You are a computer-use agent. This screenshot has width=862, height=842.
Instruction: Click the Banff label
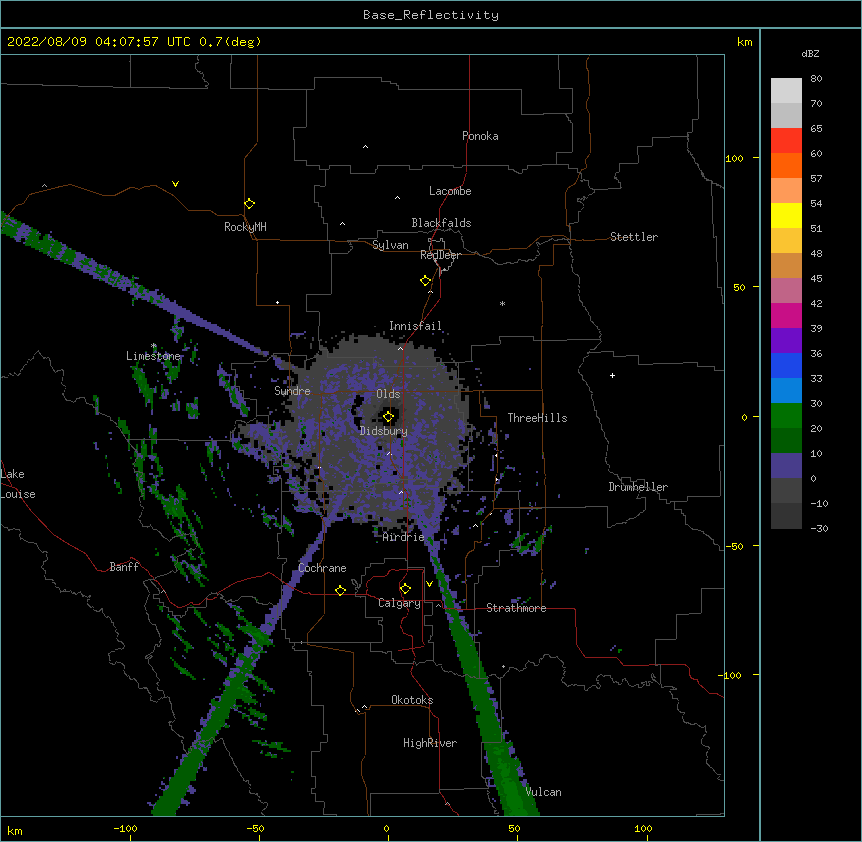coord(124,567)
